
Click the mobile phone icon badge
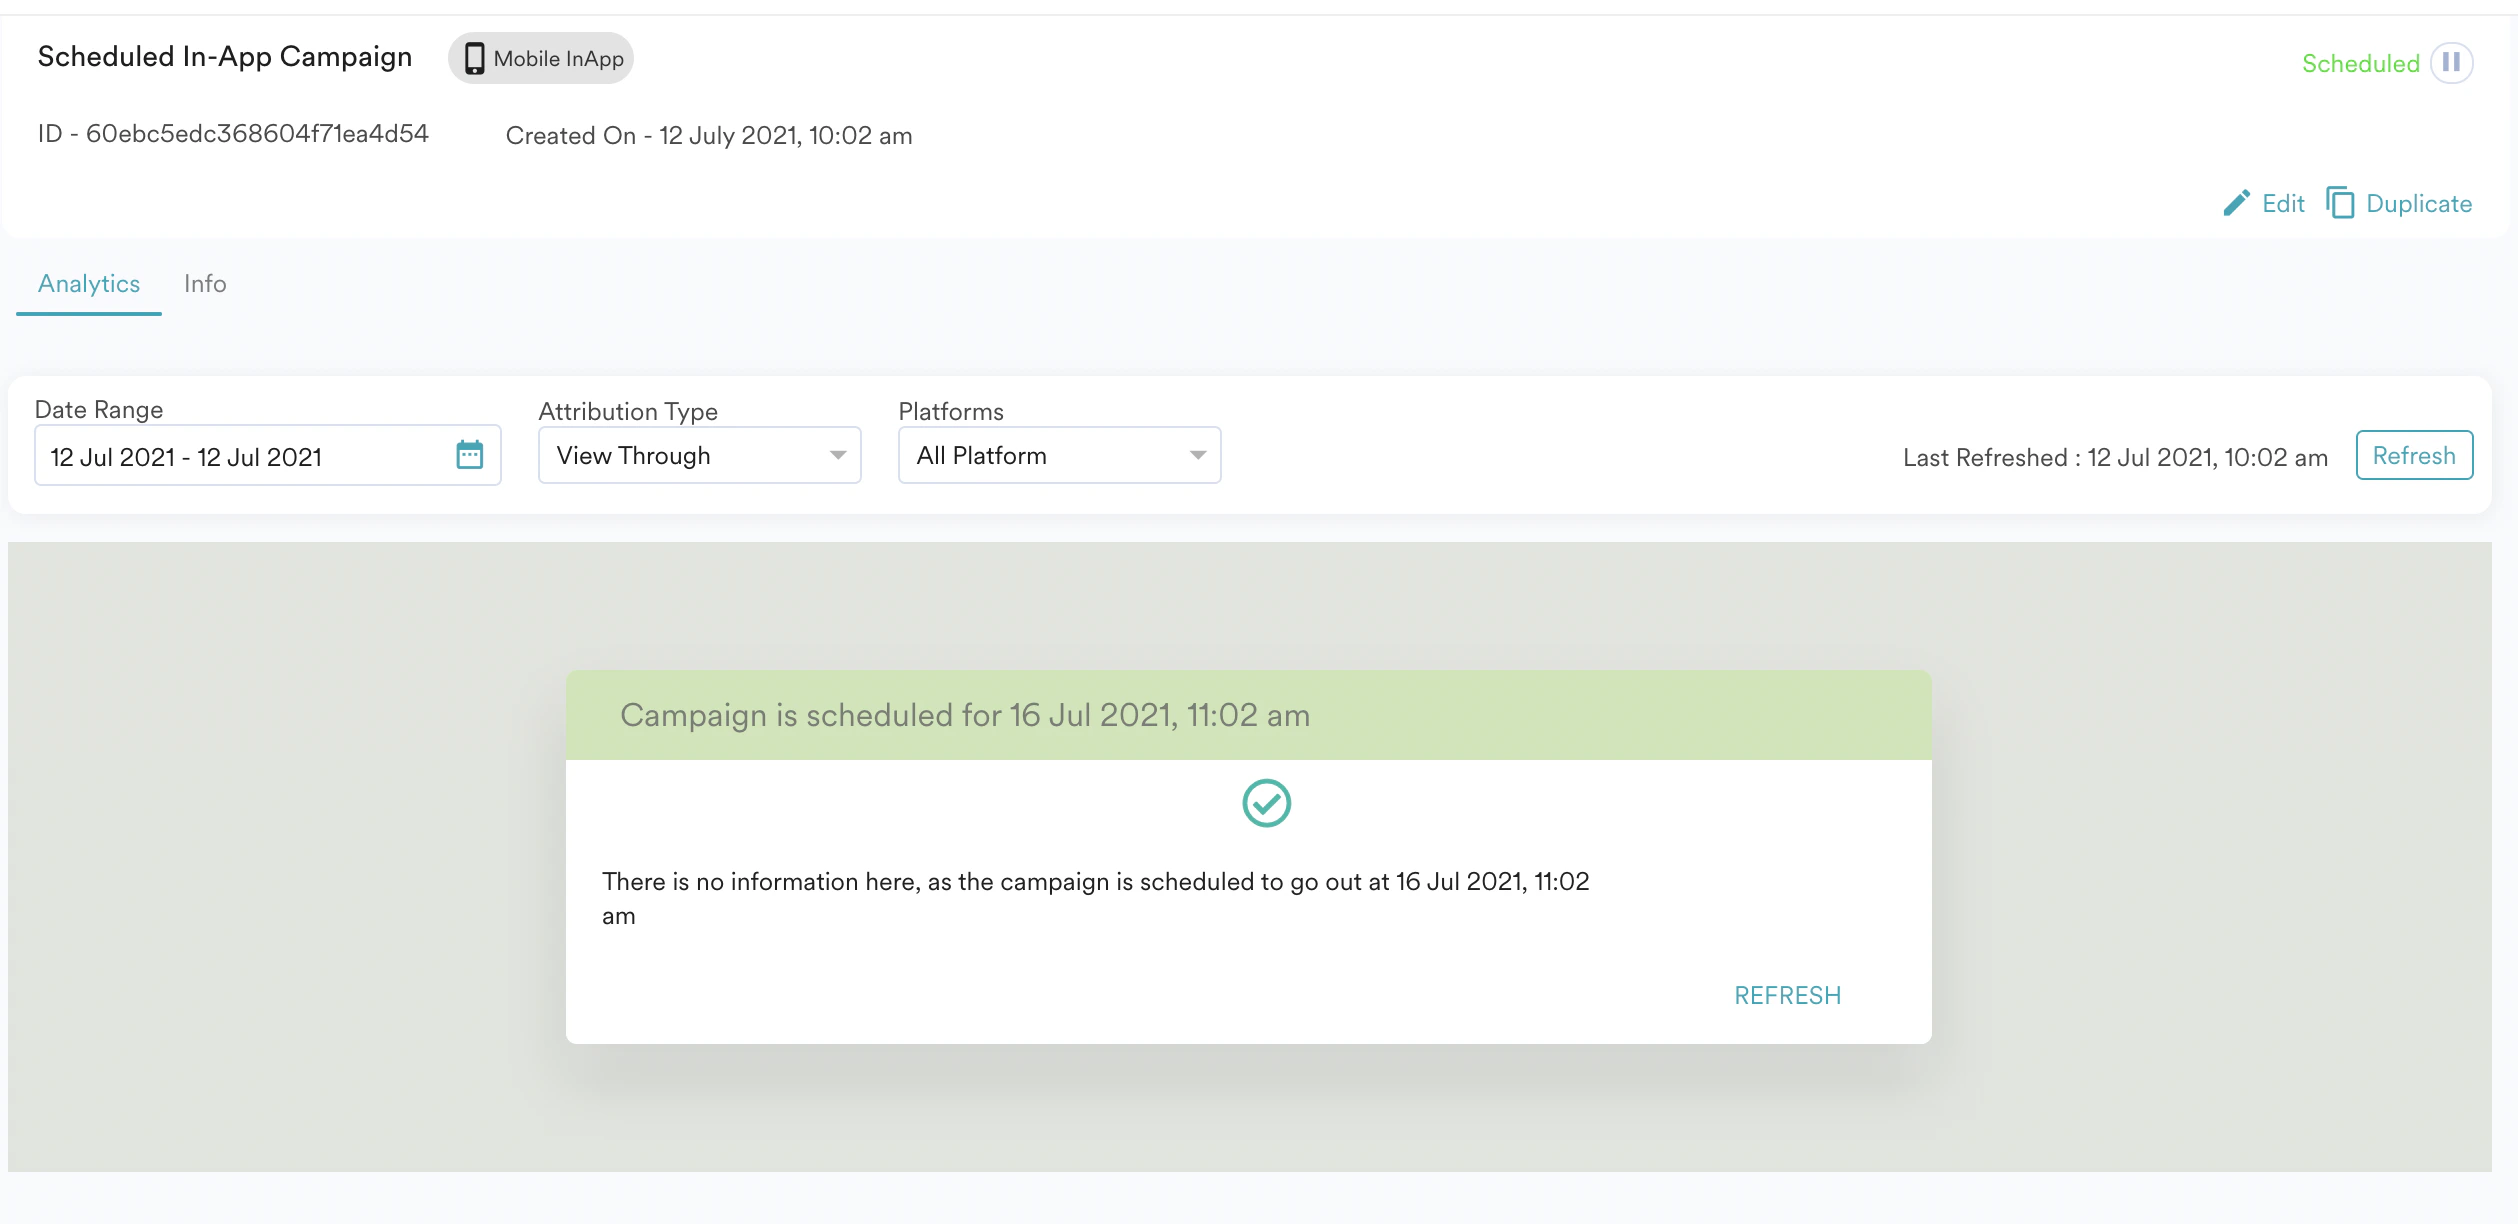pyautogui.click(x=475, y=59)
